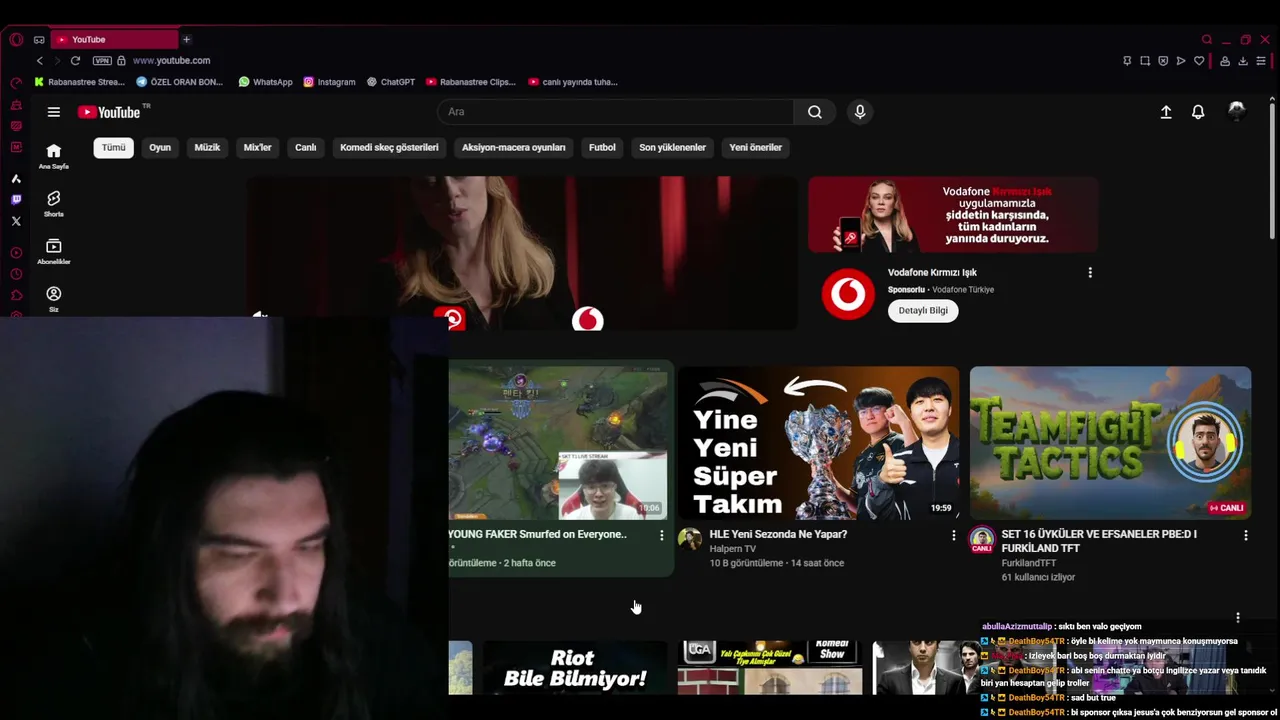Open the player icon in Opera sidebar
Image resolution: width=1280 pixels, height=720 pixels.
(x=16, y=253)
